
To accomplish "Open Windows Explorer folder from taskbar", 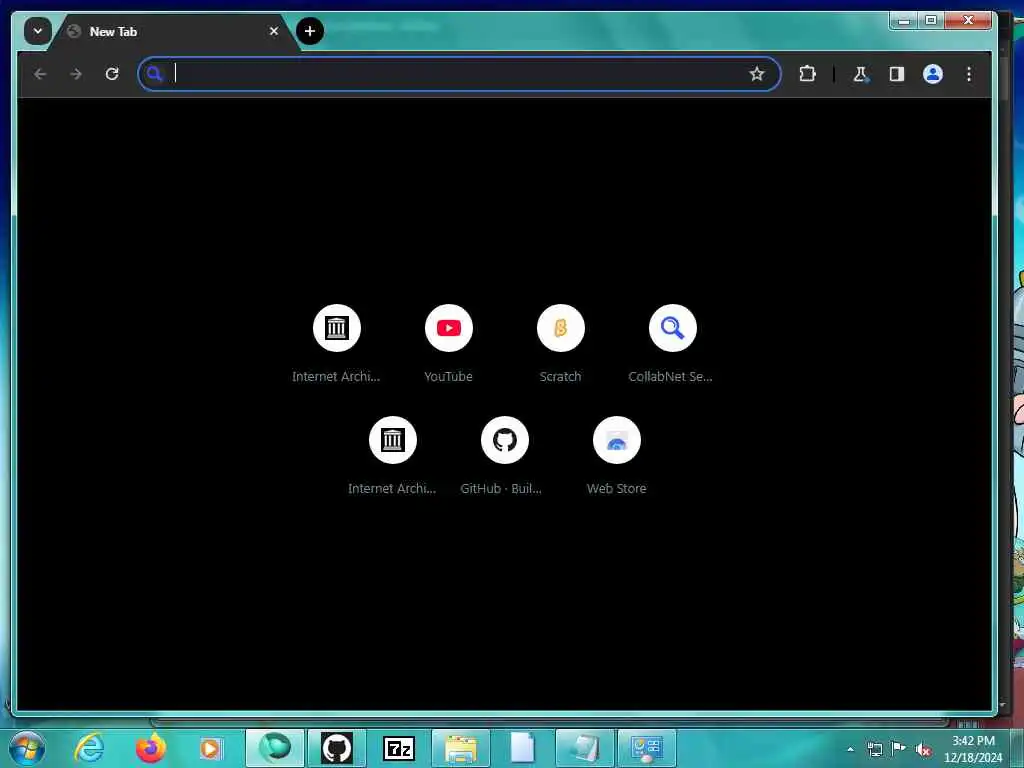I will tap(461, 748).
